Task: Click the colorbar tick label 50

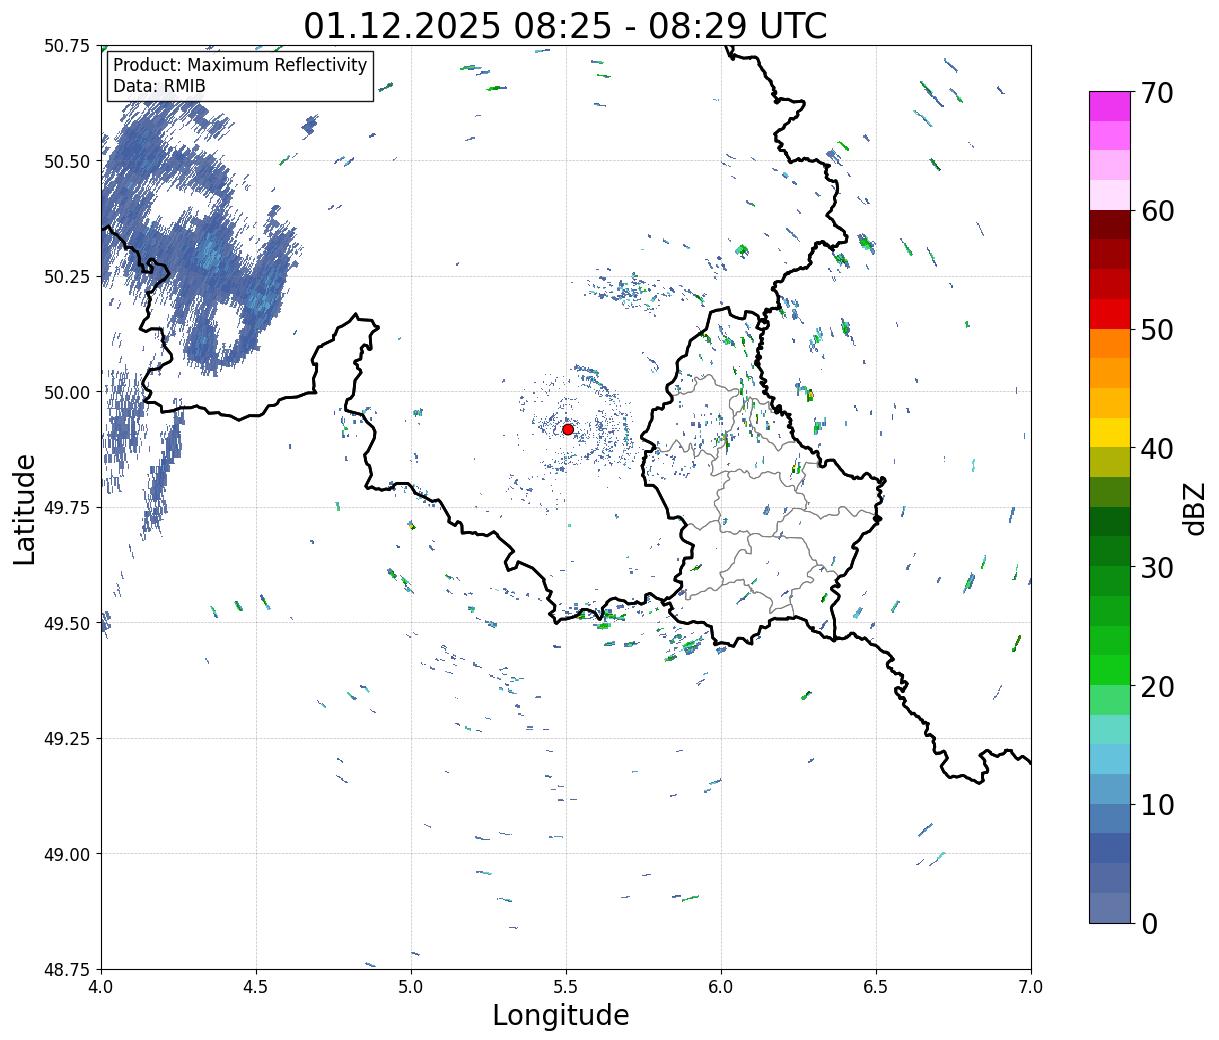Action: click(1157, 330)
